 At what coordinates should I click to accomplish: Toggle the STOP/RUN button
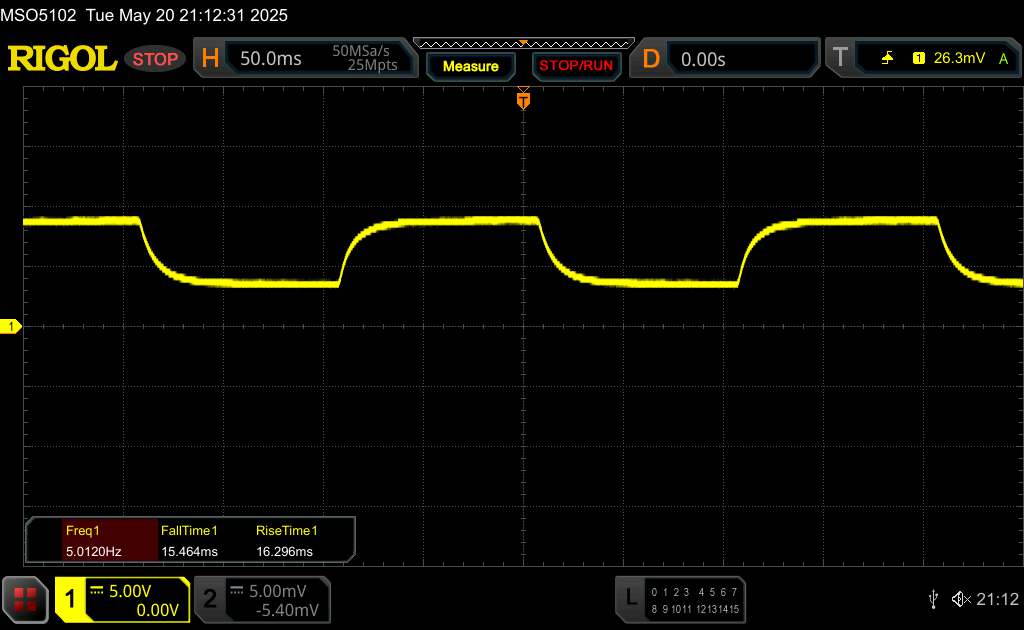tap(576, 66)
